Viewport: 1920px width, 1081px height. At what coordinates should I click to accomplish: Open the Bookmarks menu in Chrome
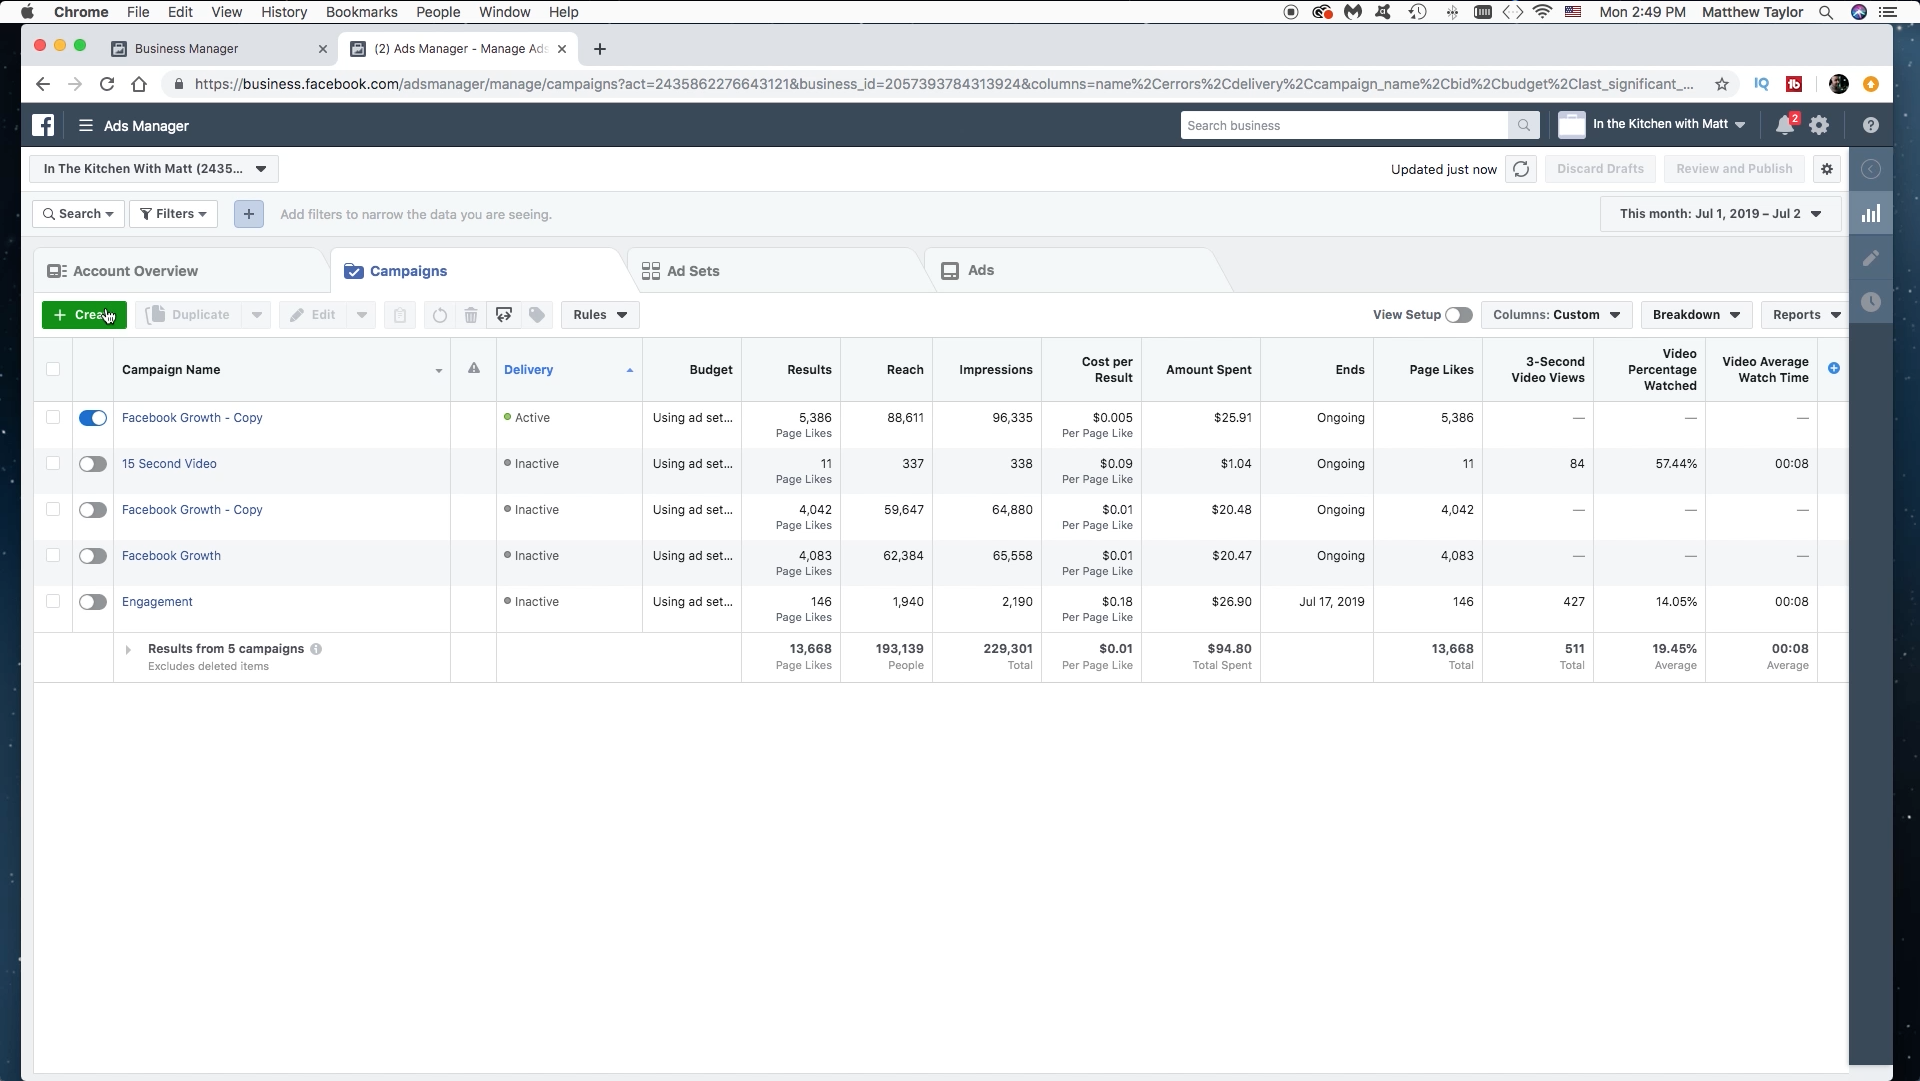pos(361,12)
